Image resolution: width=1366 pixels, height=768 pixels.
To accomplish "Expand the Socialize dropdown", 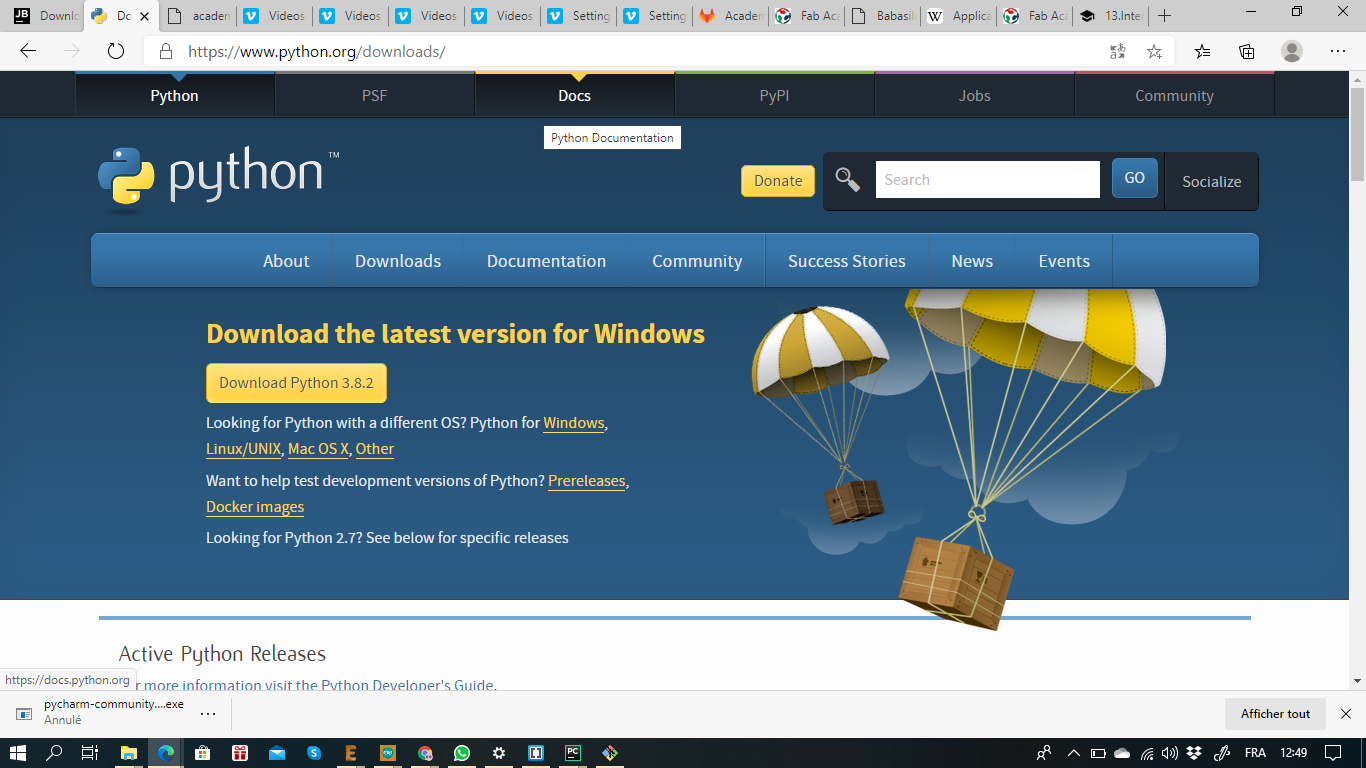I will [x=1211, y=181].
